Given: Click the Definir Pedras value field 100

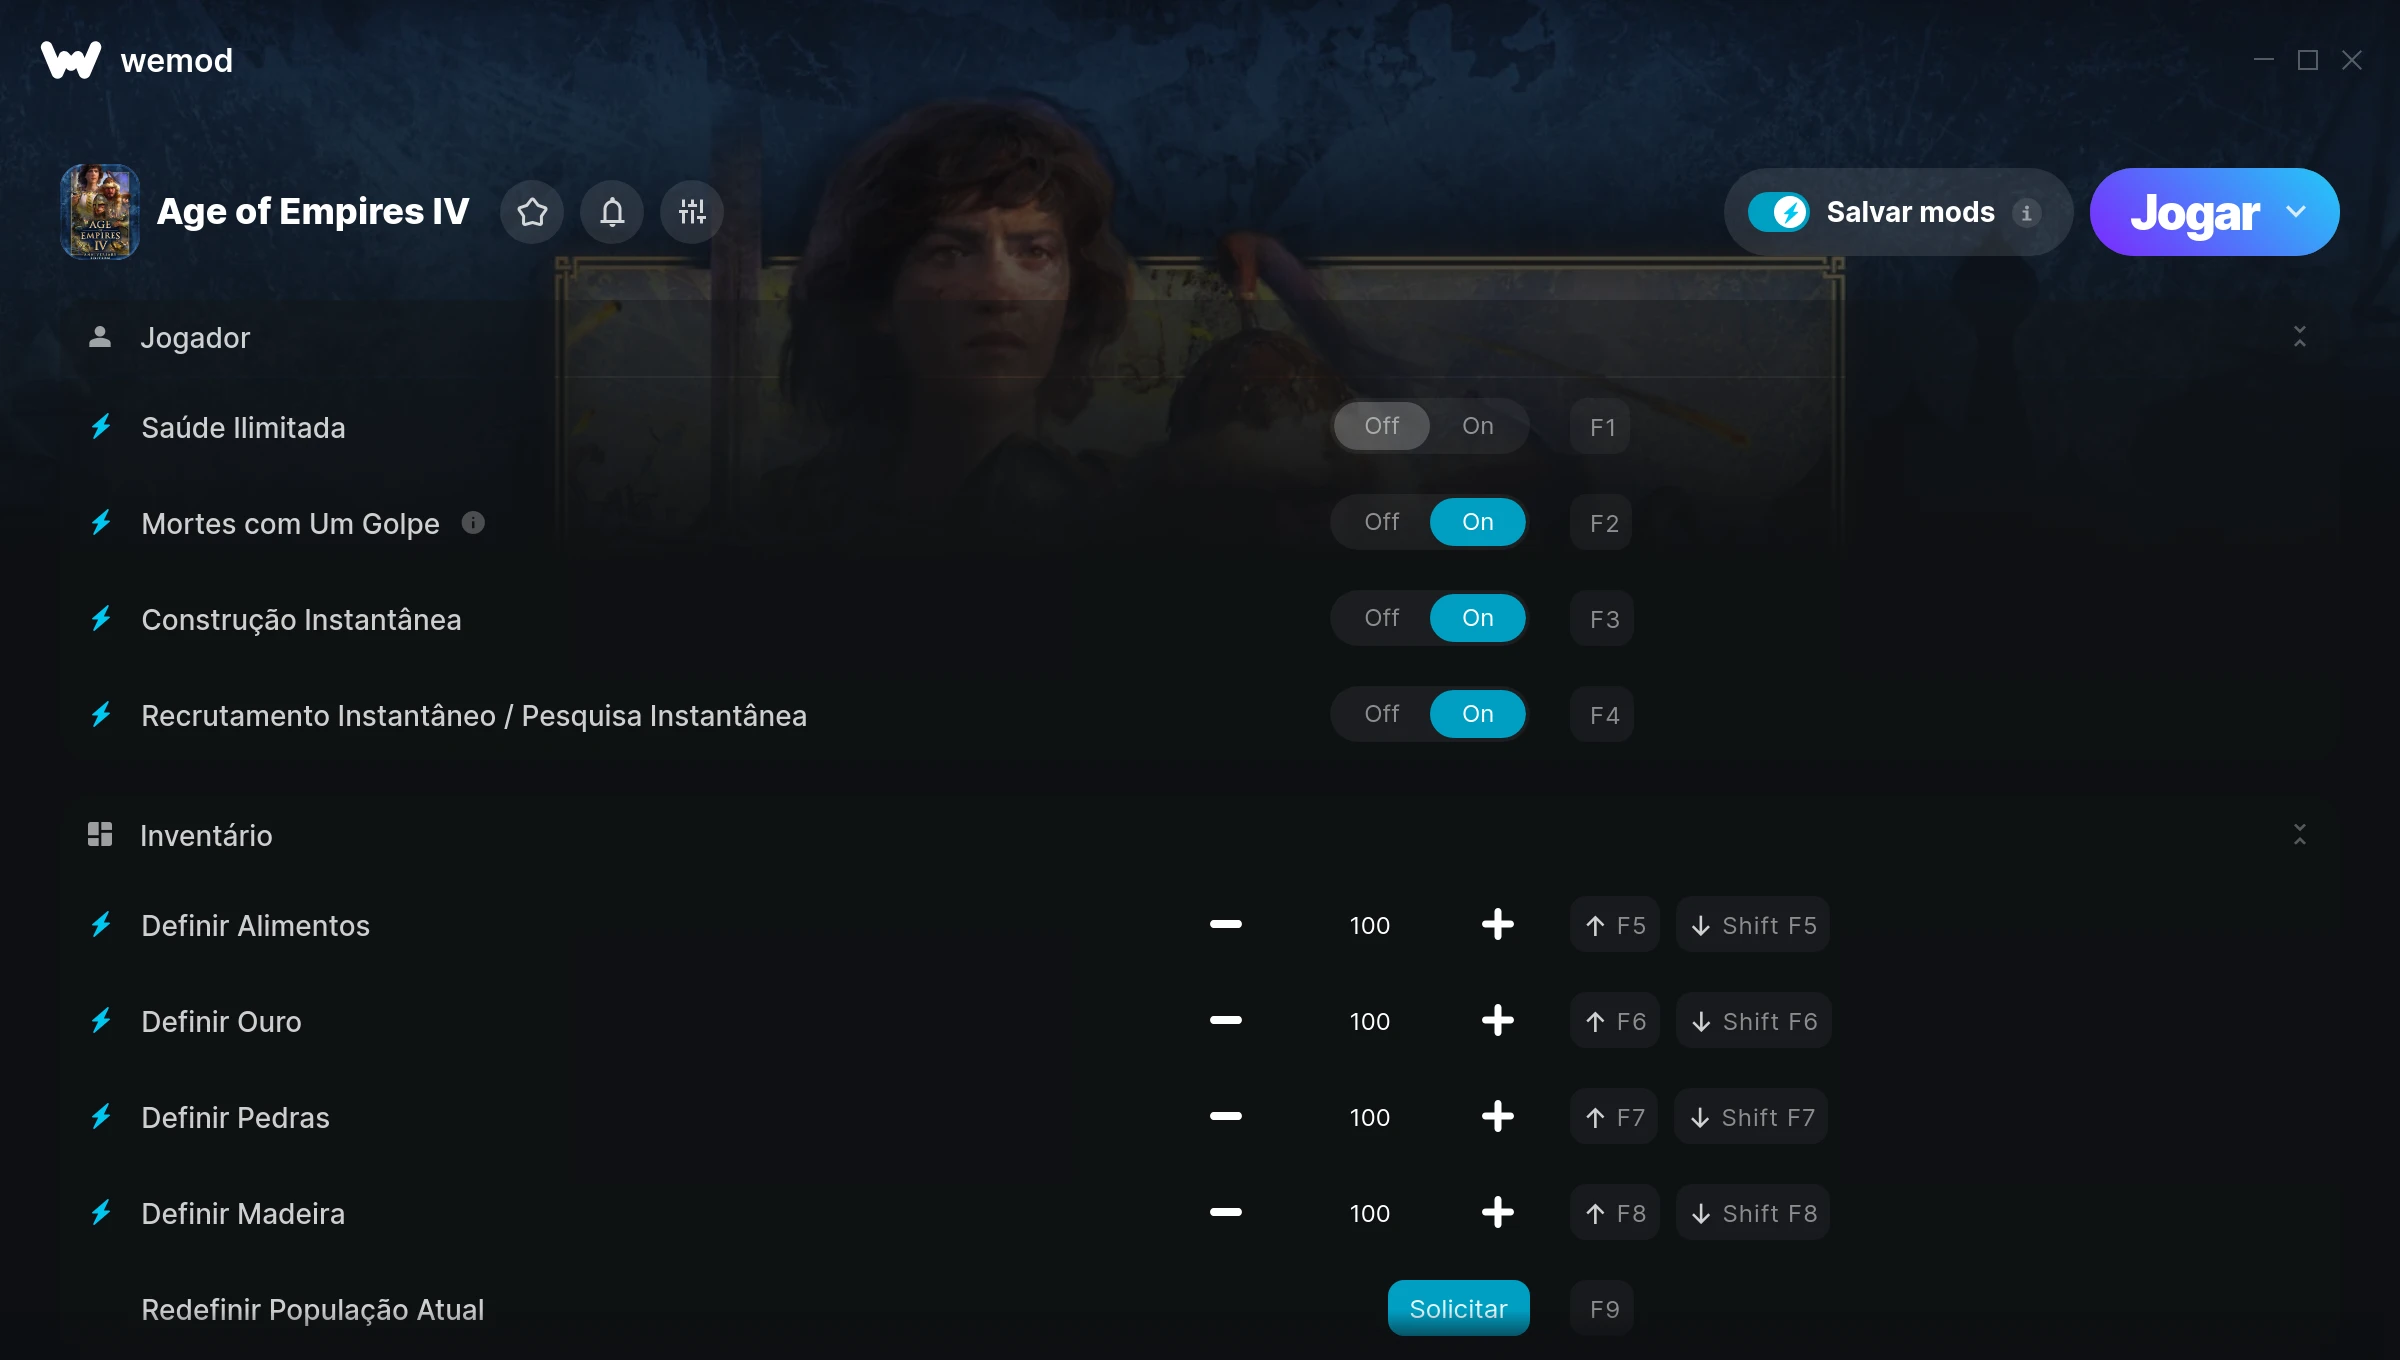Looking at the screenshot, I should point(1370,1117).
